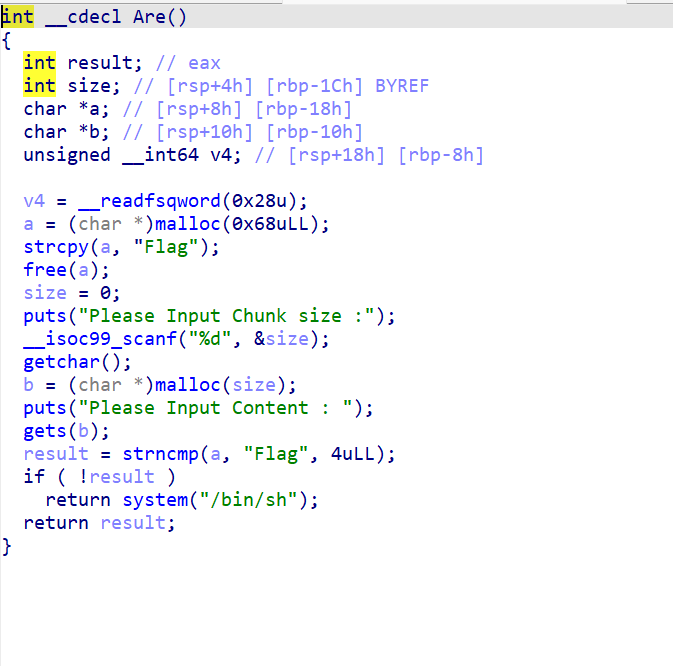
Task: Click the char *b declaration
Action: (67, 132)
